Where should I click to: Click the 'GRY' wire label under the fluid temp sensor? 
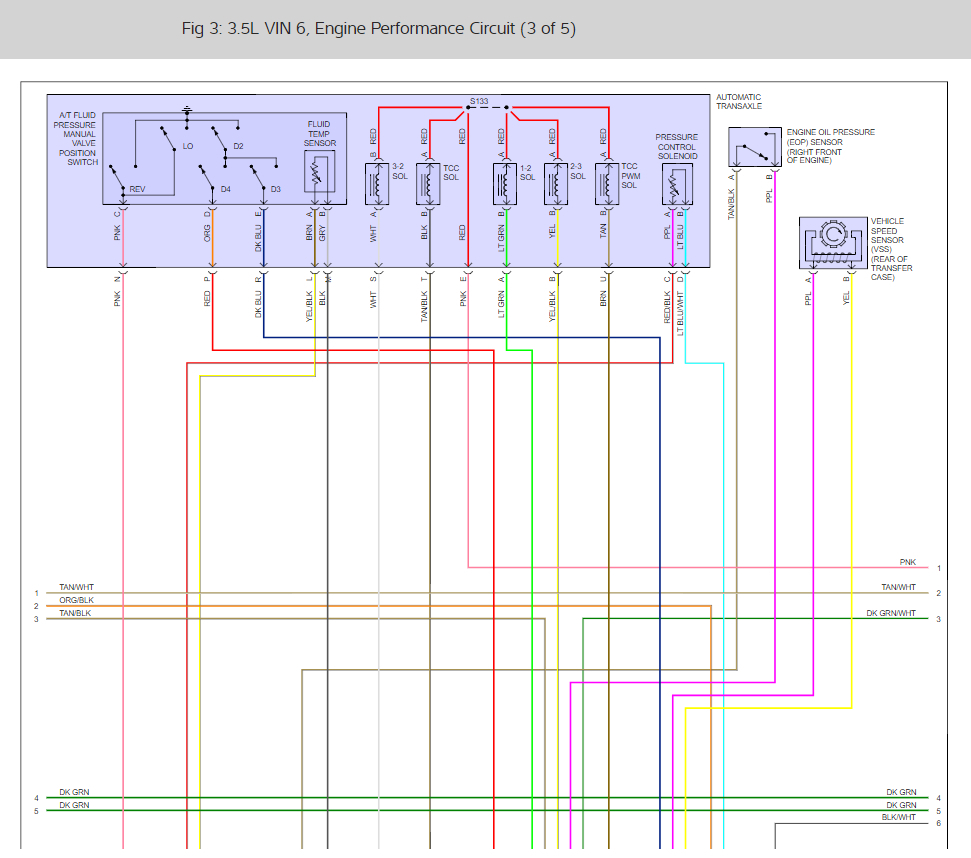click(x=322, y=233)
